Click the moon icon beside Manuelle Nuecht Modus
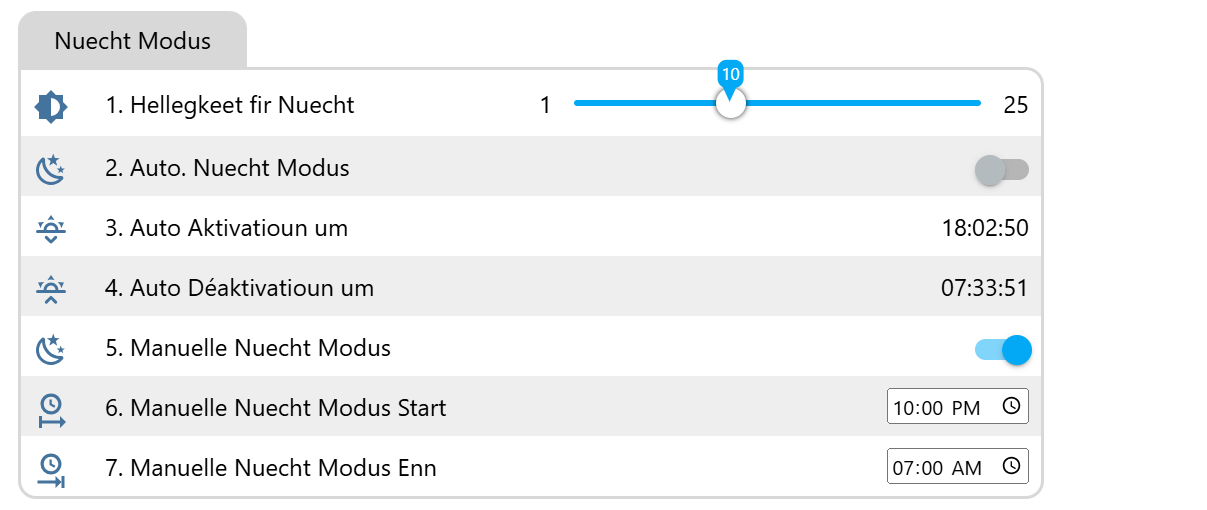 click(x=51, y=349)
